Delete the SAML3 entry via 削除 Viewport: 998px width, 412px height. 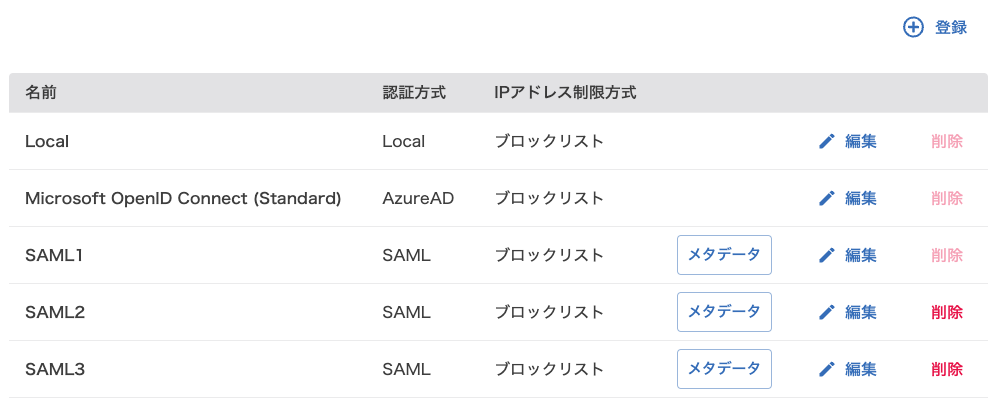point(946,369)
